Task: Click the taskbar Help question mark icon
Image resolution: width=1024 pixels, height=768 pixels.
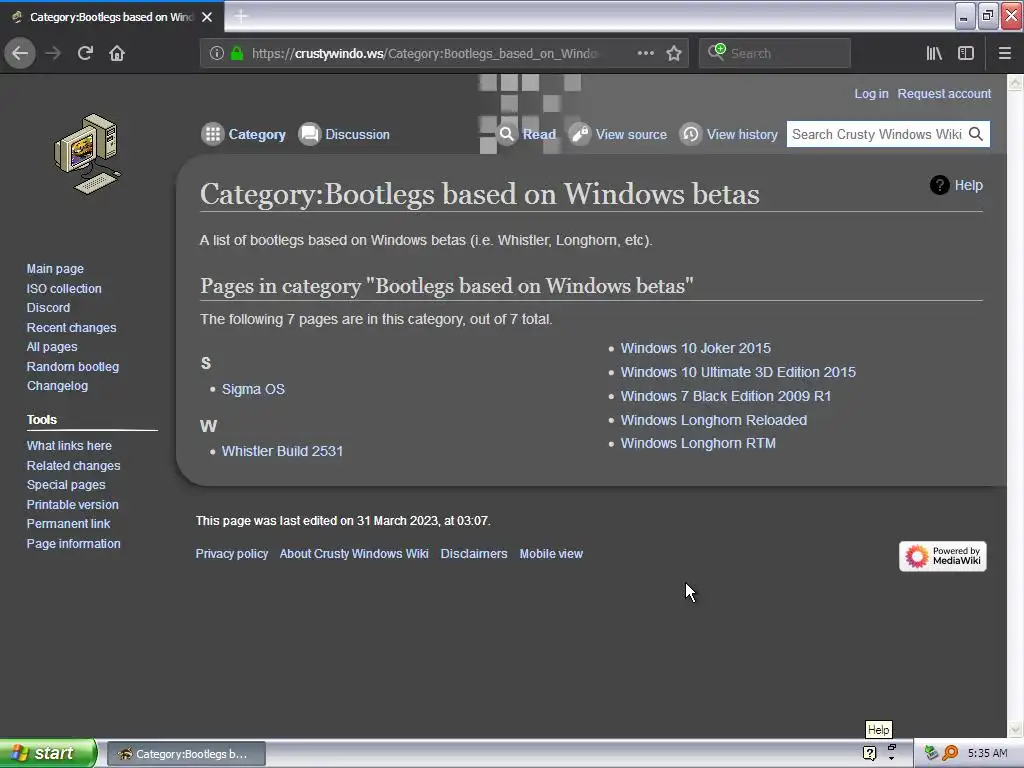Action: (869, 753)
